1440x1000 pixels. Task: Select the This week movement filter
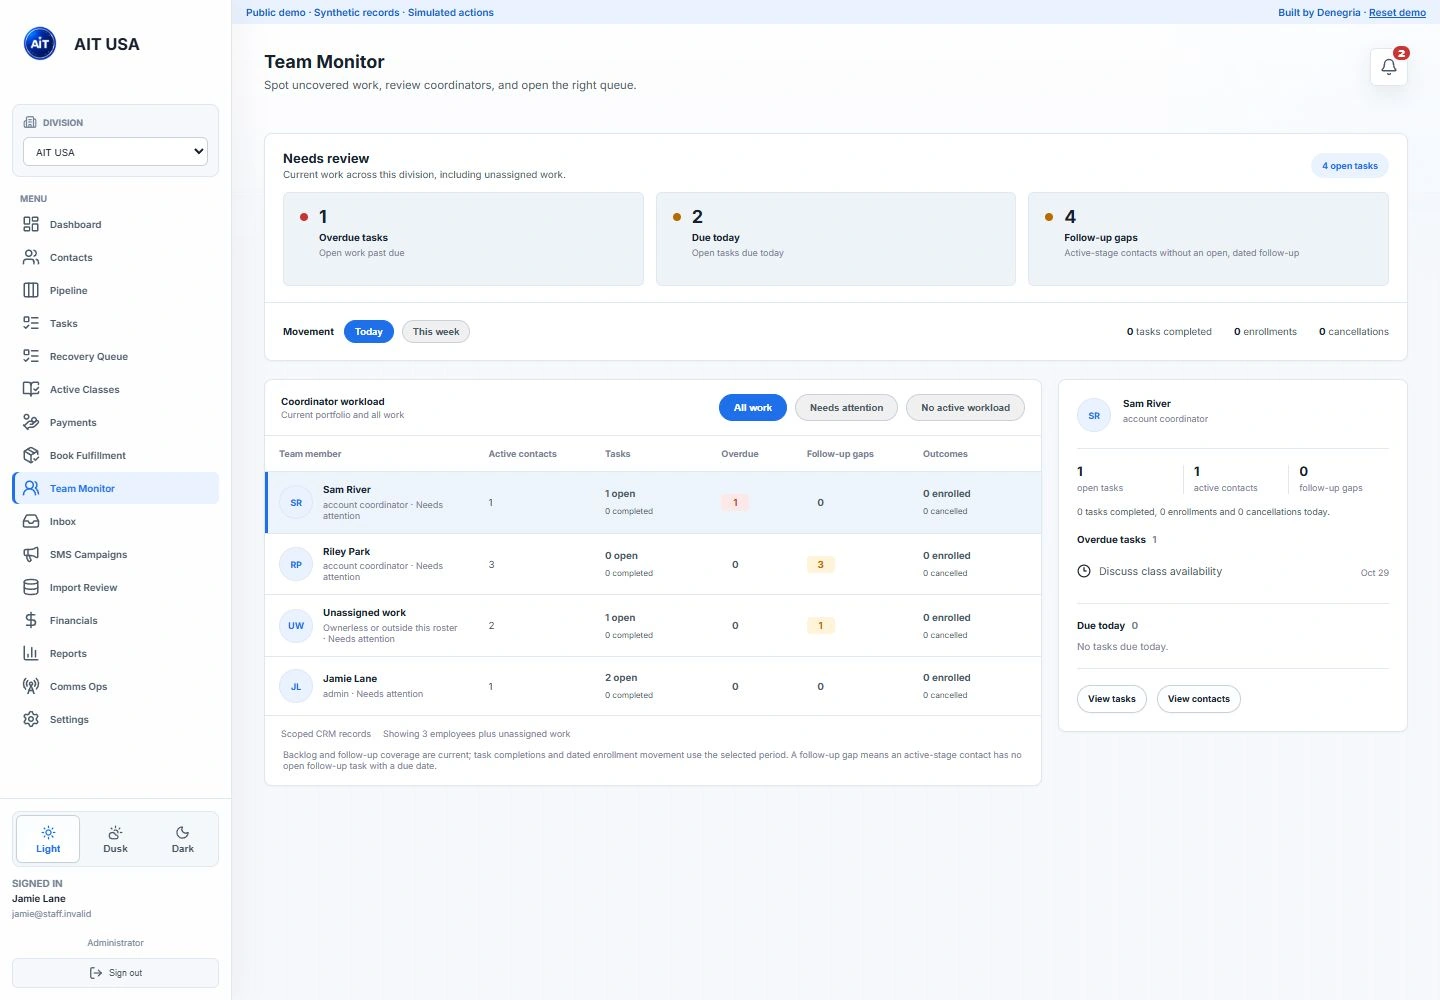point(436,332)
